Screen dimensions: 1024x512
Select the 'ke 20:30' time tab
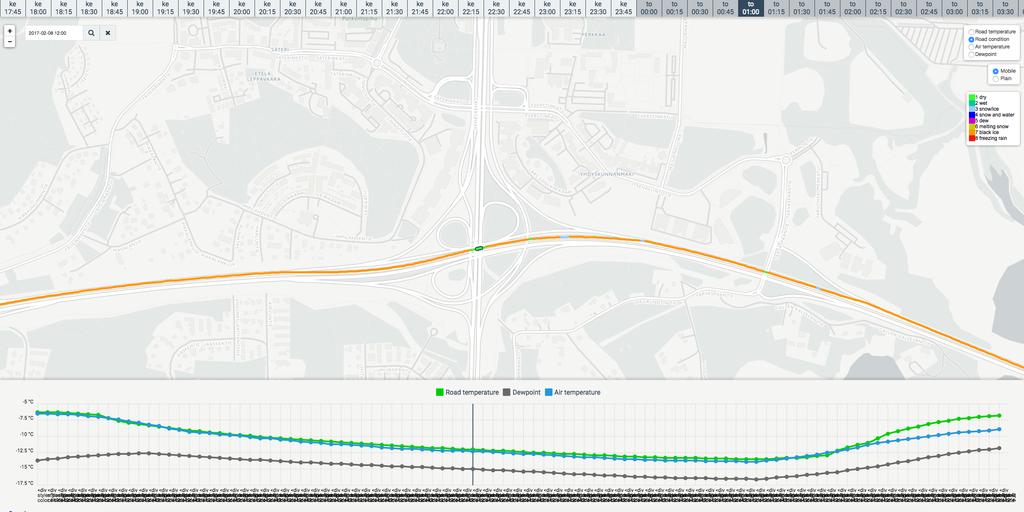(x=293, y=8)
